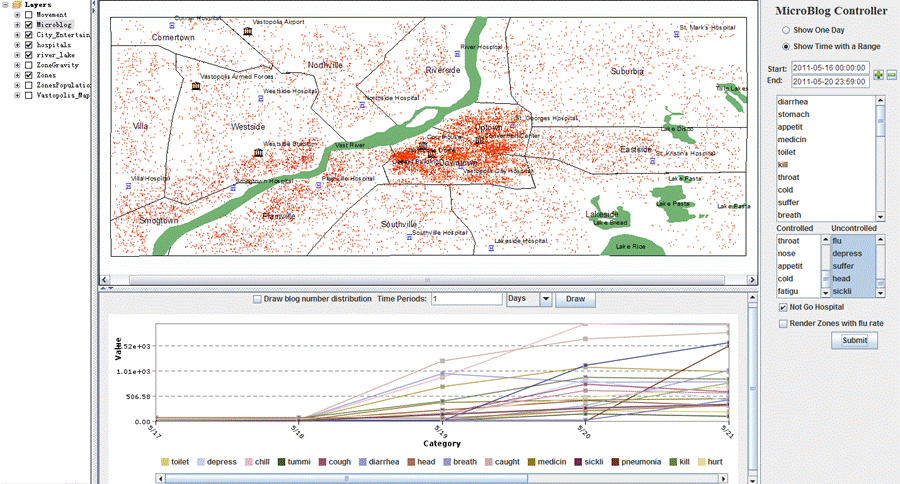Click the Lakeside Hospital marker
The height and width of the screenshot is (484, 900).
(x=491, y=248)
